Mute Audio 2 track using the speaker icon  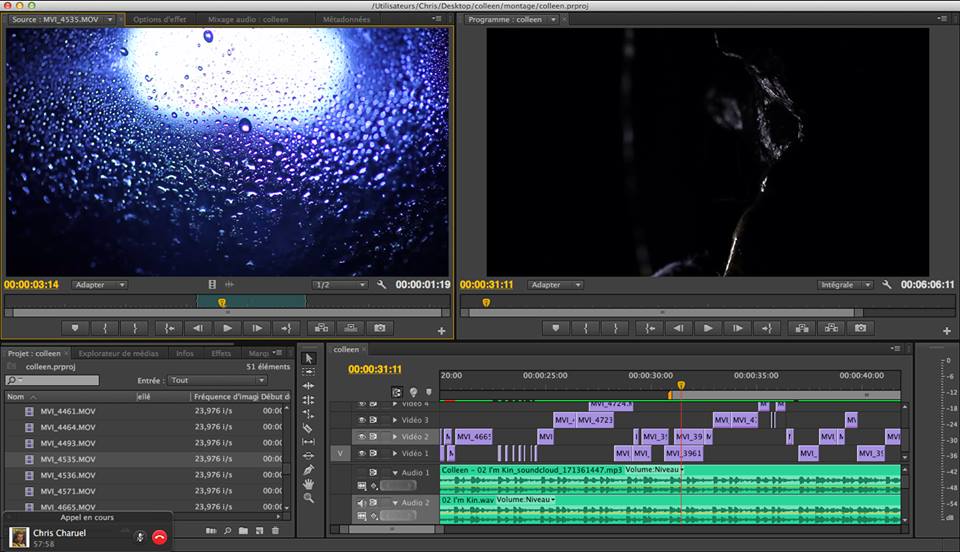pyautogui.click(x=362, y=502)
